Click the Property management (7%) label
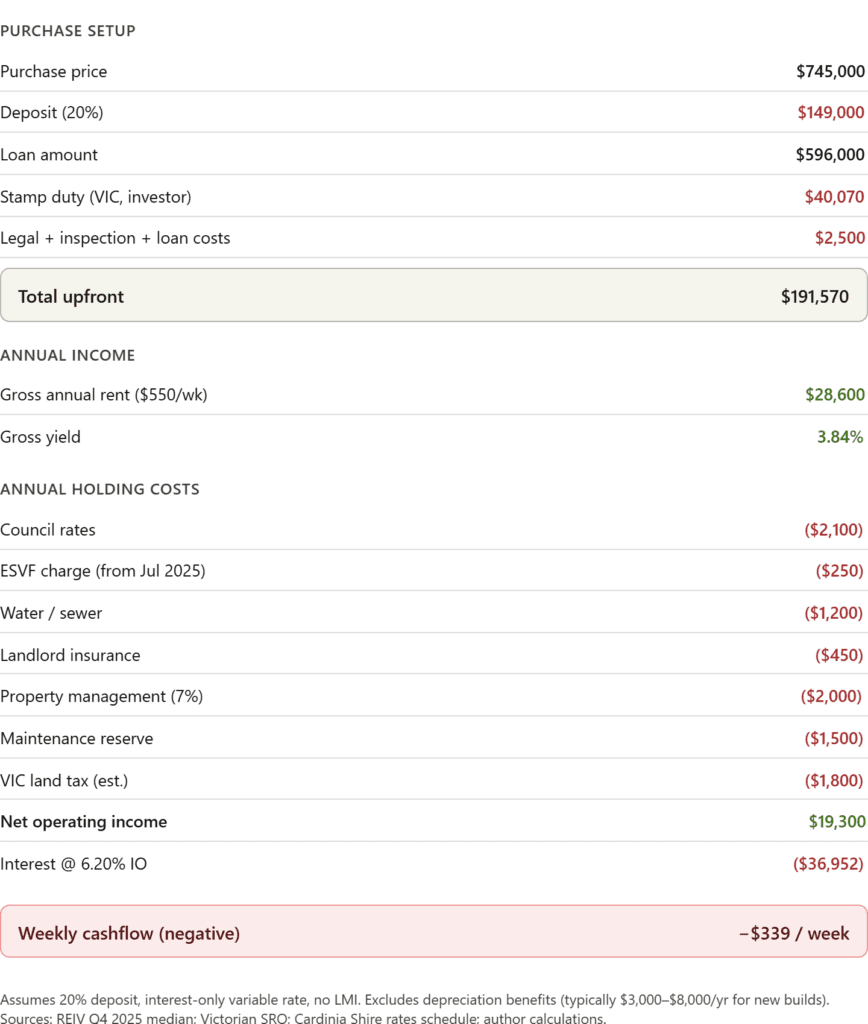The width and height of the screenshot is (868, 1024). tap(101, 697)
